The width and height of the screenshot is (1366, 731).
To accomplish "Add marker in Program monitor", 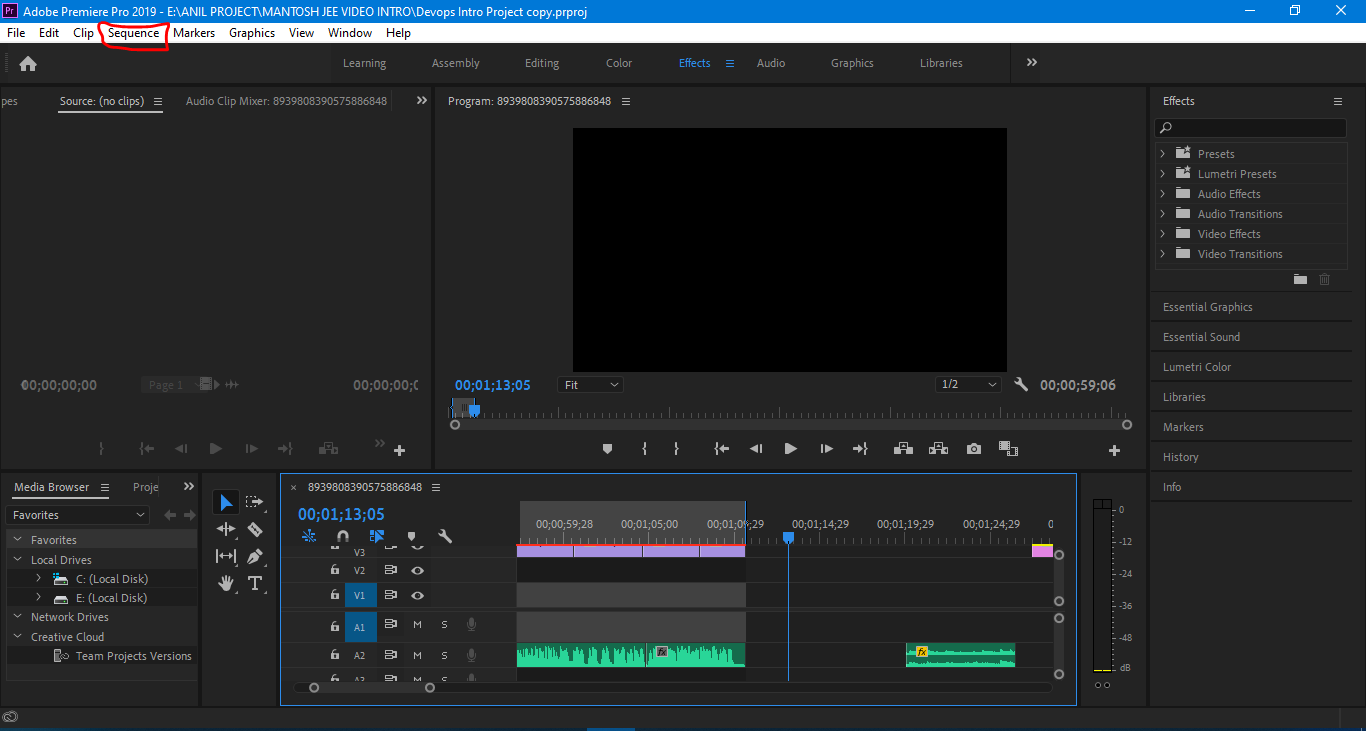I will pyautogui.click(x=607, y=449).
